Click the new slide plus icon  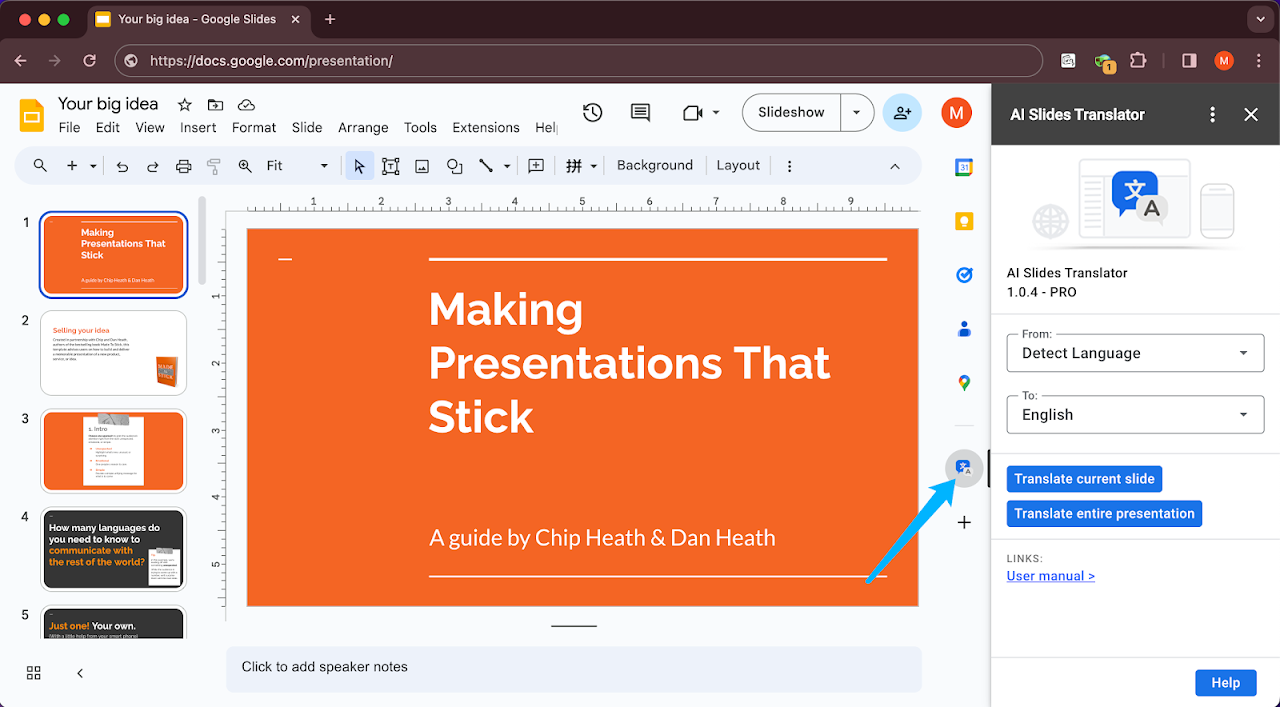[x=72, y=166]
